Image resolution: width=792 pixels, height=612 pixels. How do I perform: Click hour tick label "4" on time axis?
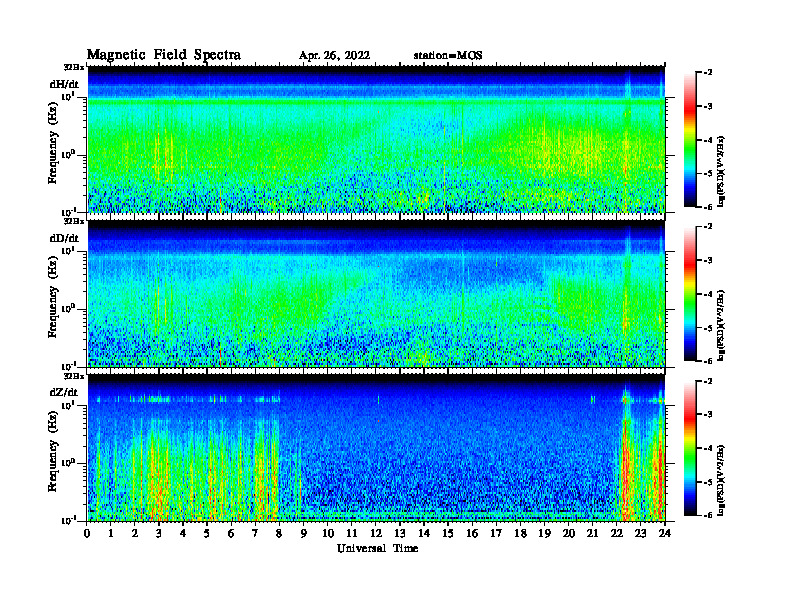183,534
